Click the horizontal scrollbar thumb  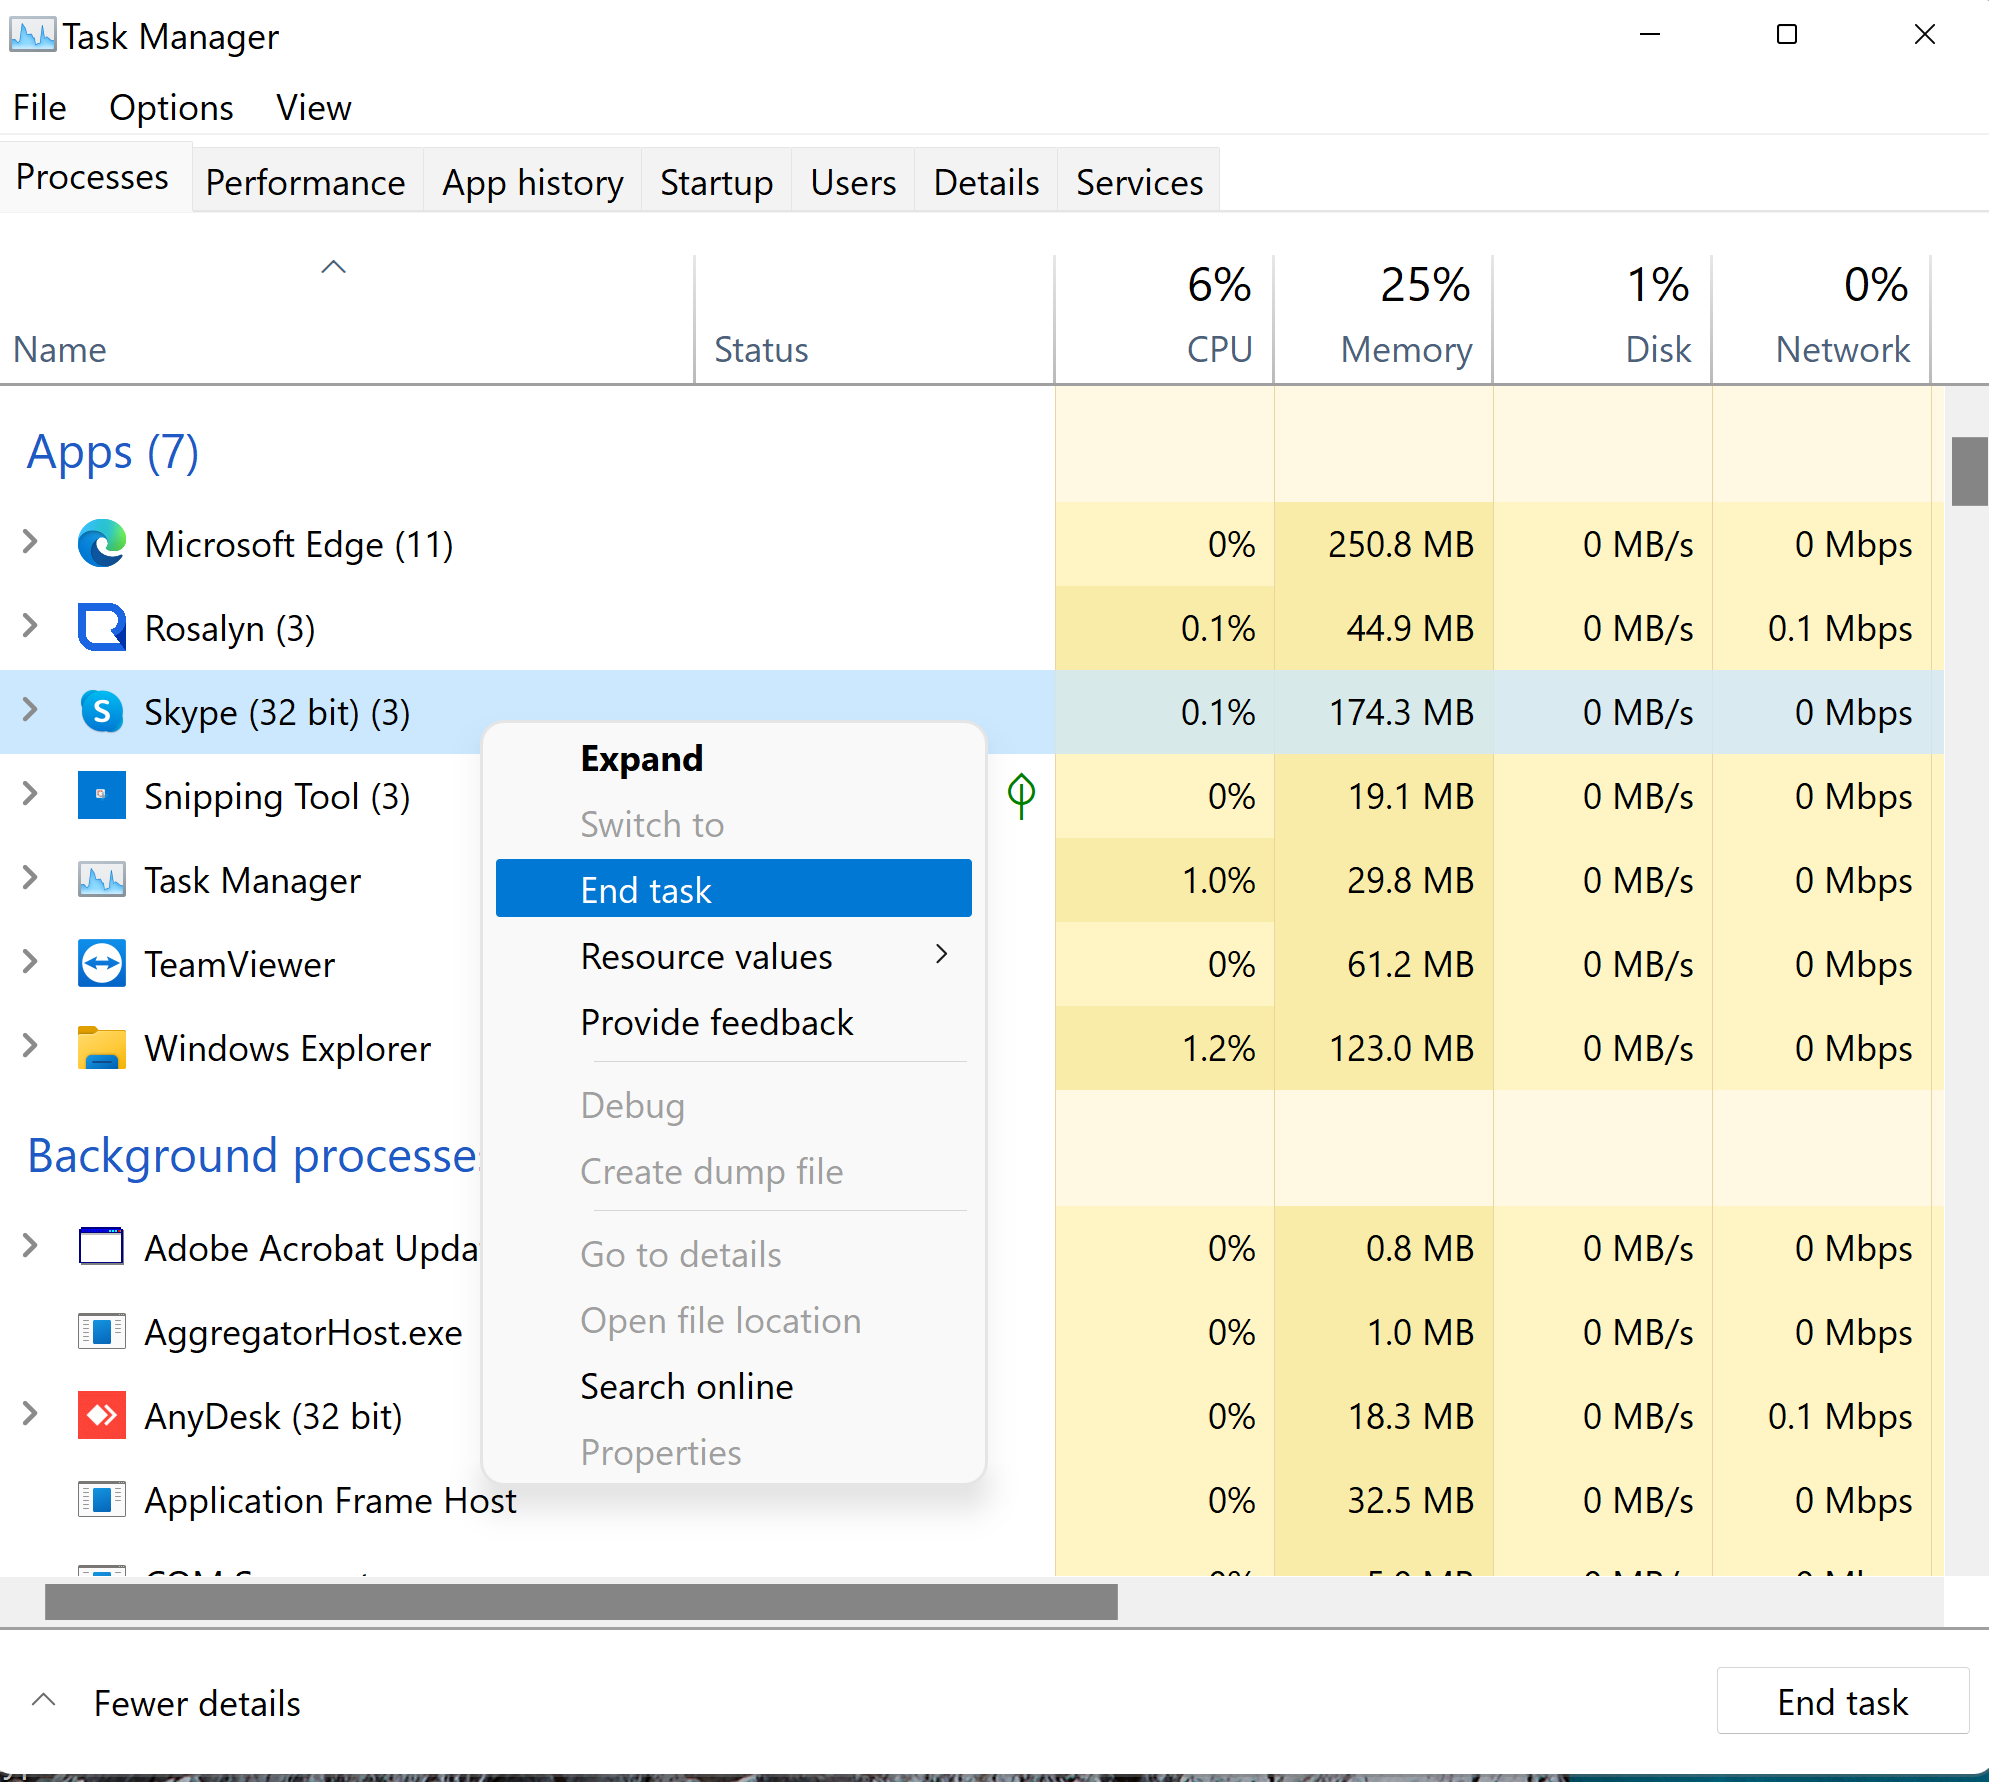[x=581, y=1601]
